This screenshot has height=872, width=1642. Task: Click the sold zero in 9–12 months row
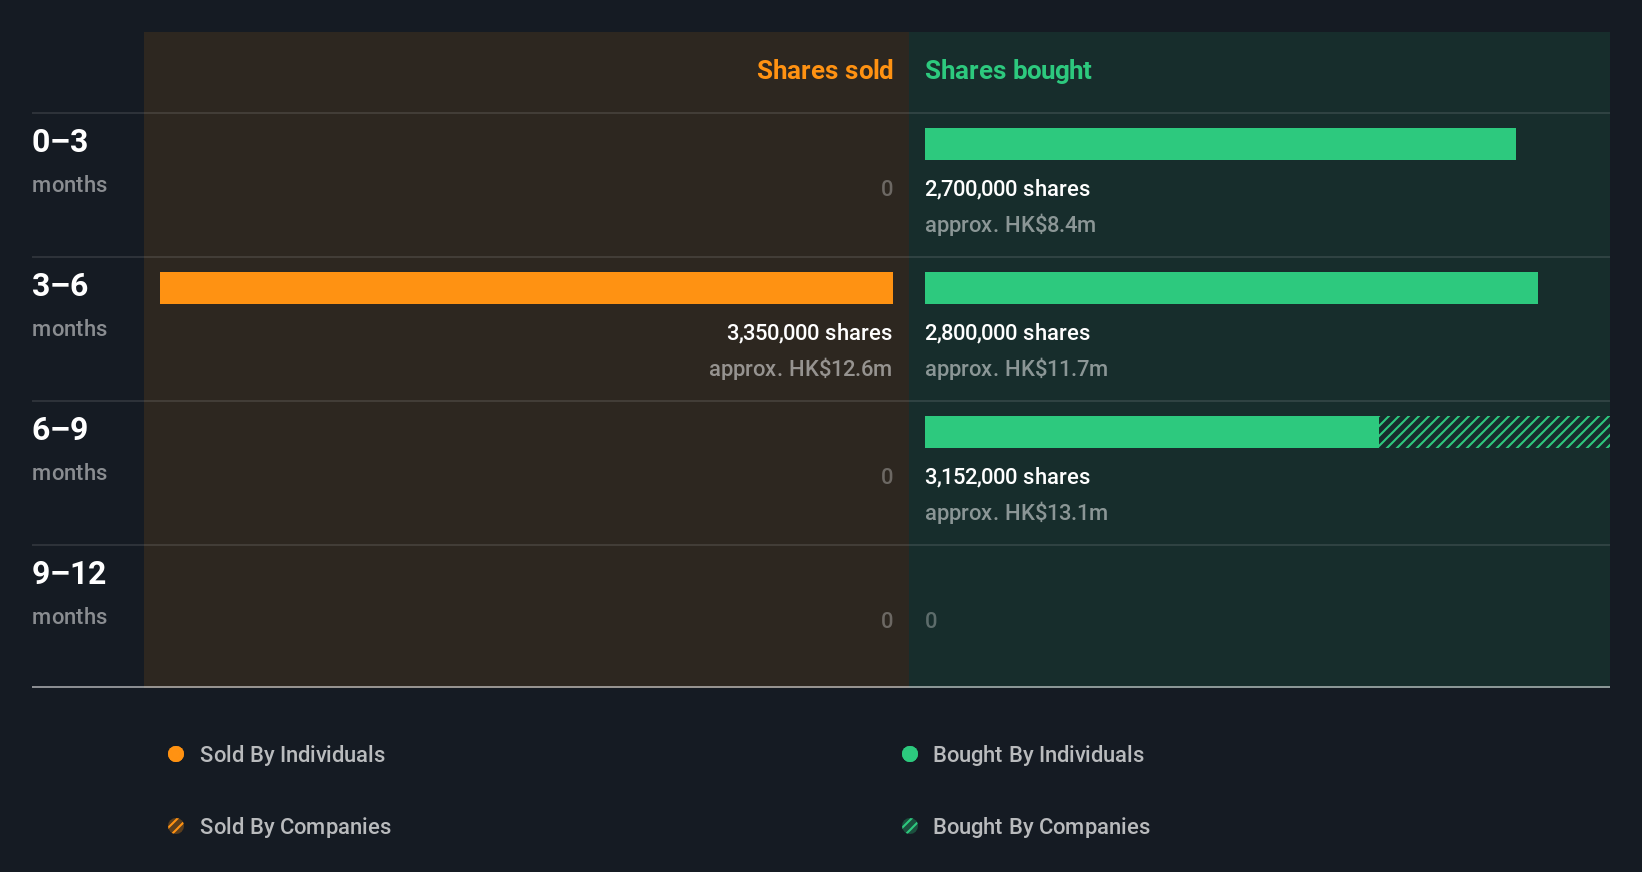click(x=886, y=620)
